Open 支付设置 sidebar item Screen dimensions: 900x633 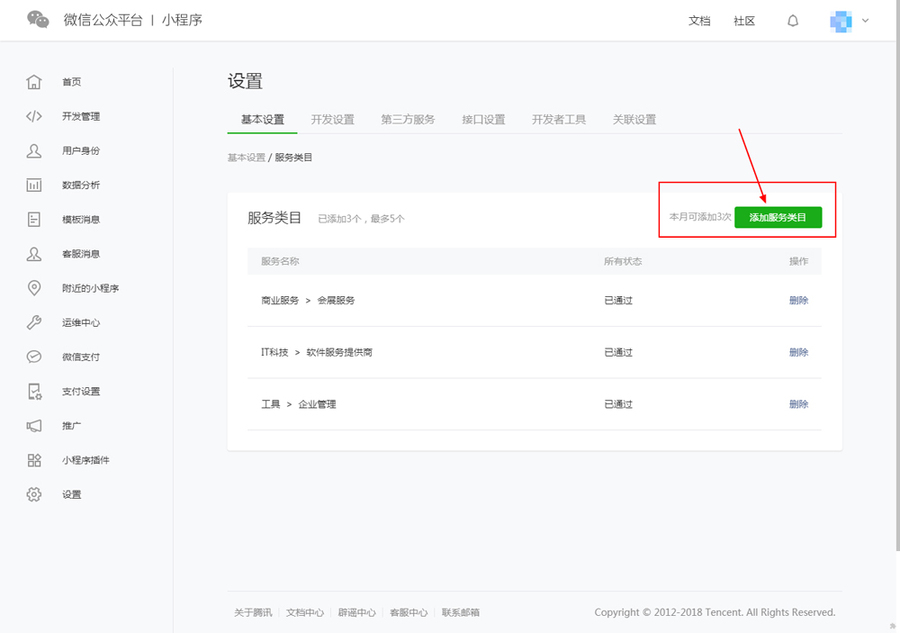pos(81,392)
